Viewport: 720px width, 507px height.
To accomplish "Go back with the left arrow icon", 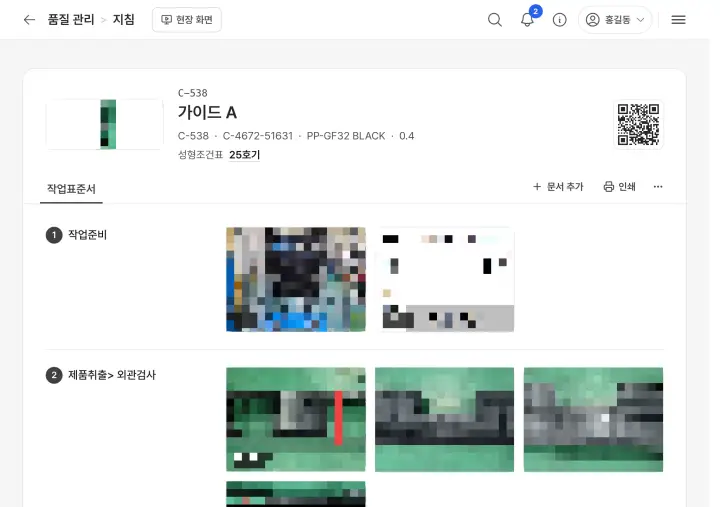I will (x=29, y=20).
